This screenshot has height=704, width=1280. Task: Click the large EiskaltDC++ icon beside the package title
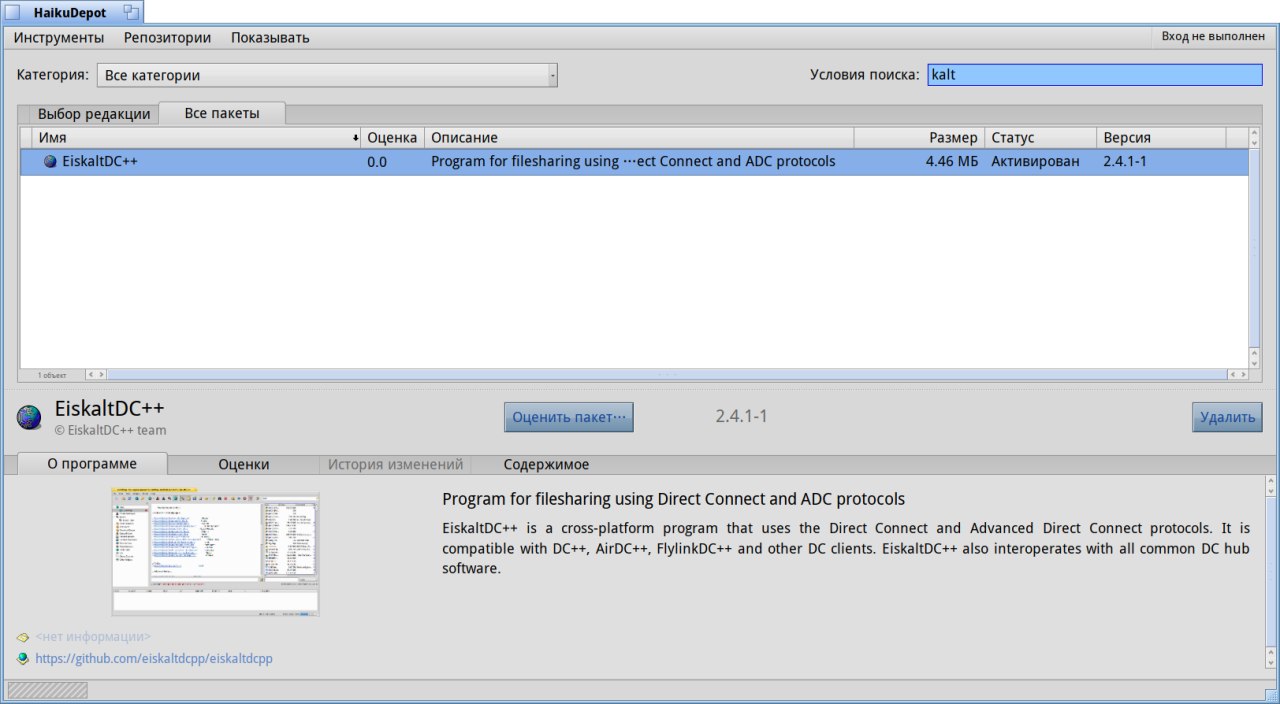(x=30, y=417)
